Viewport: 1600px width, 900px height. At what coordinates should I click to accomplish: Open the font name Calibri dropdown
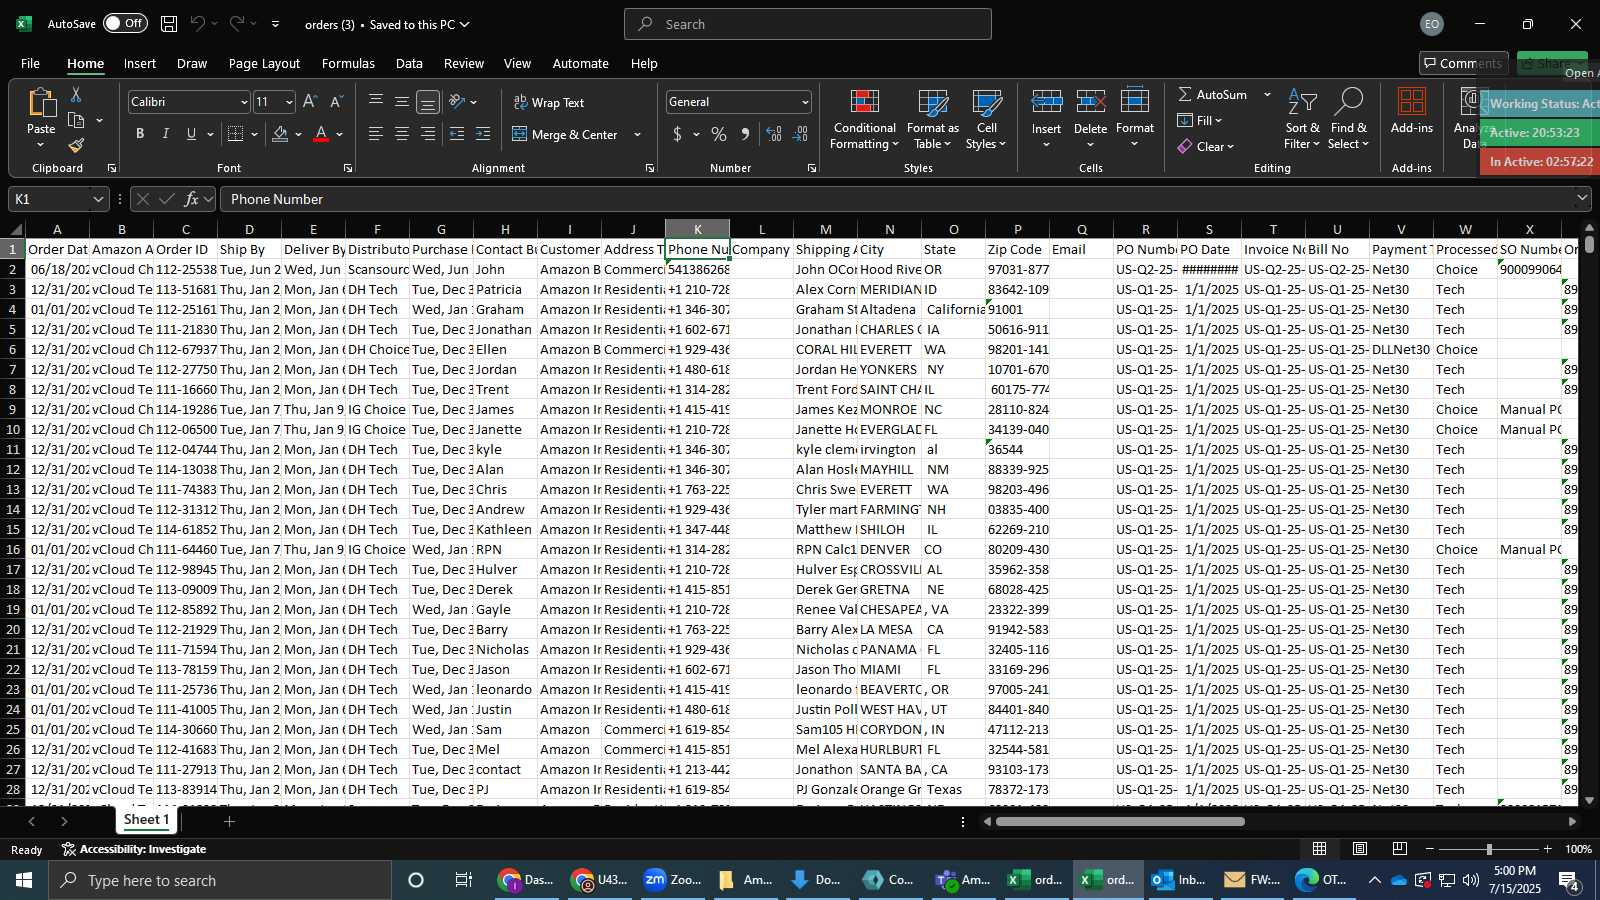pyautogui.click(x=243, y=102)
